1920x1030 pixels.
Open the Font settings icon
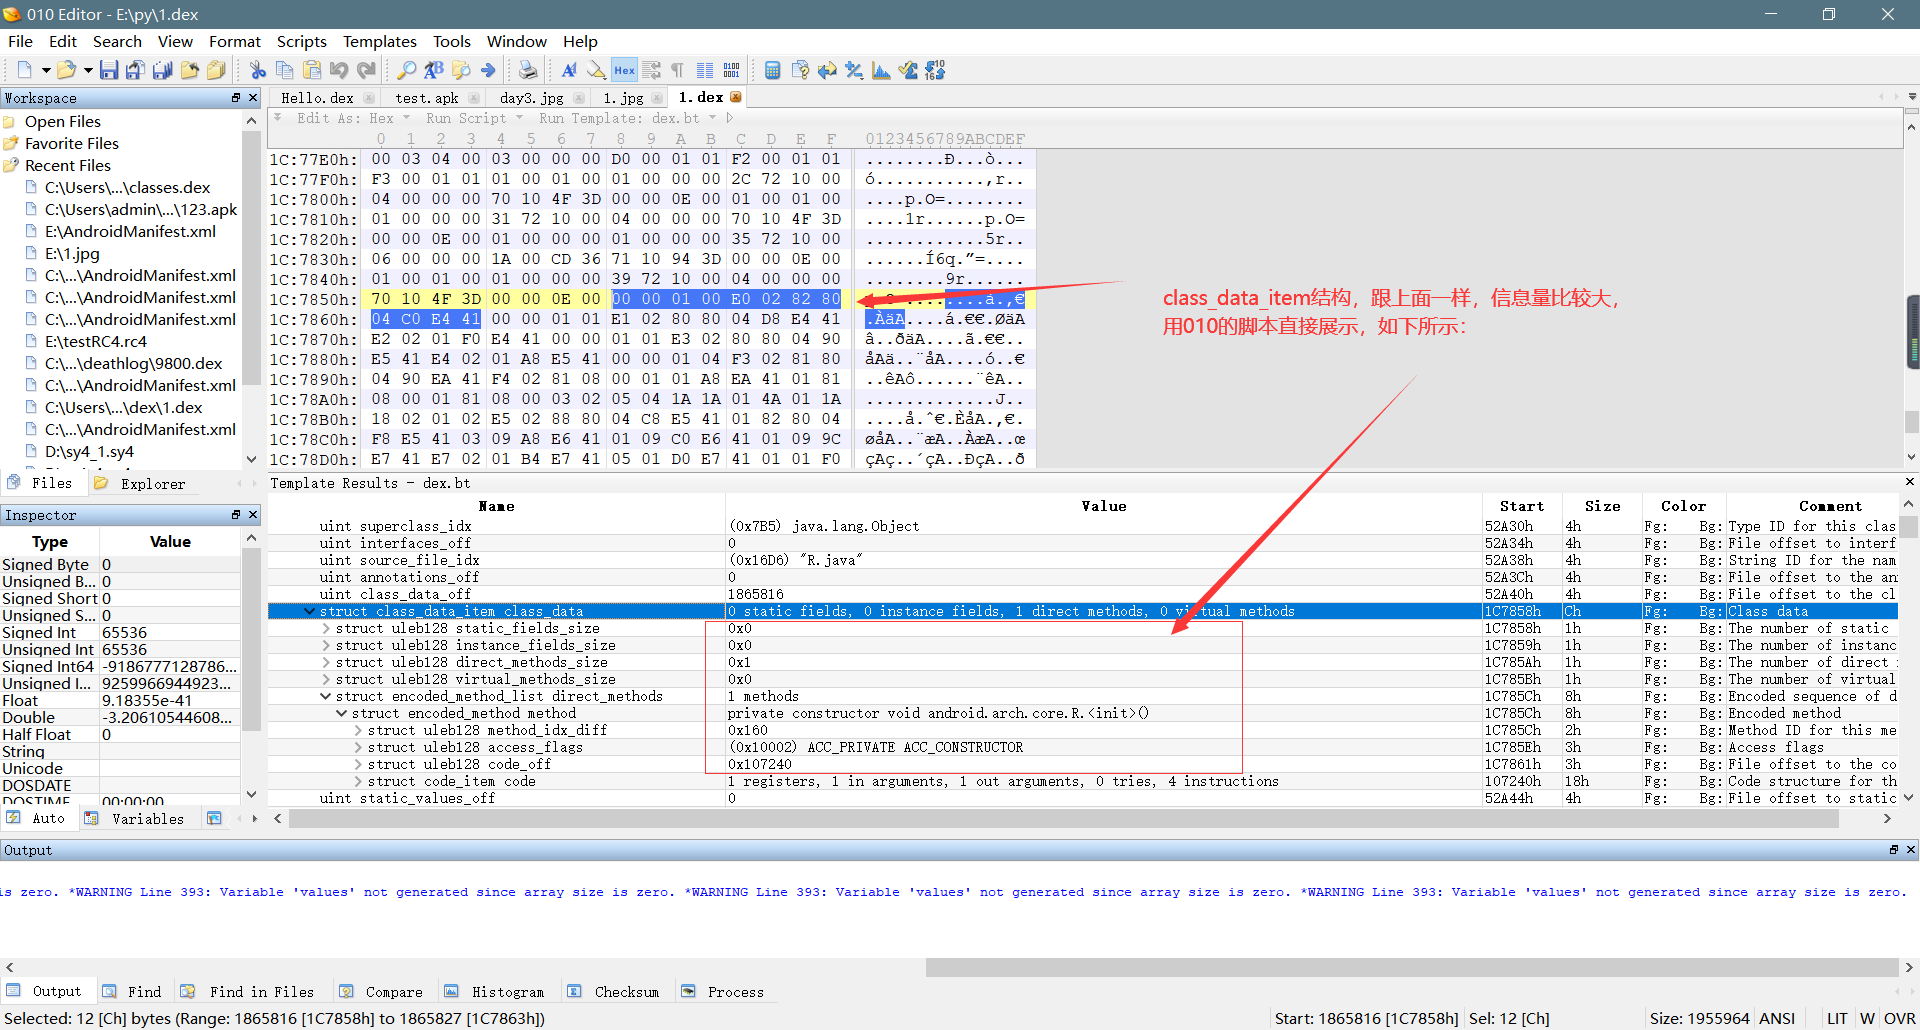569,70
